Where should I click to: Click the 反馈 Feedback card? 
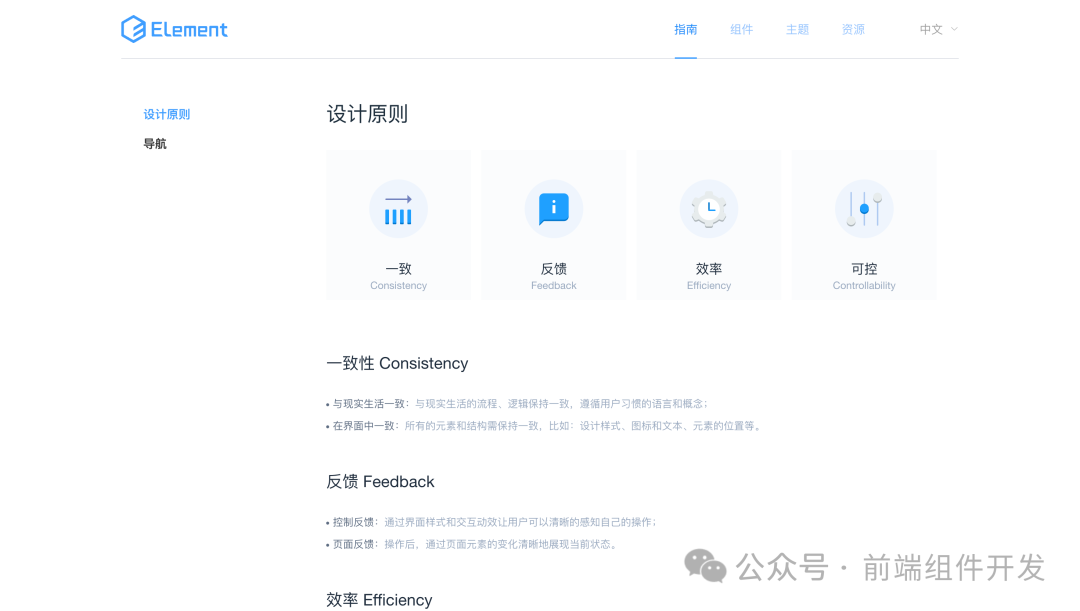tap(553, 224)
